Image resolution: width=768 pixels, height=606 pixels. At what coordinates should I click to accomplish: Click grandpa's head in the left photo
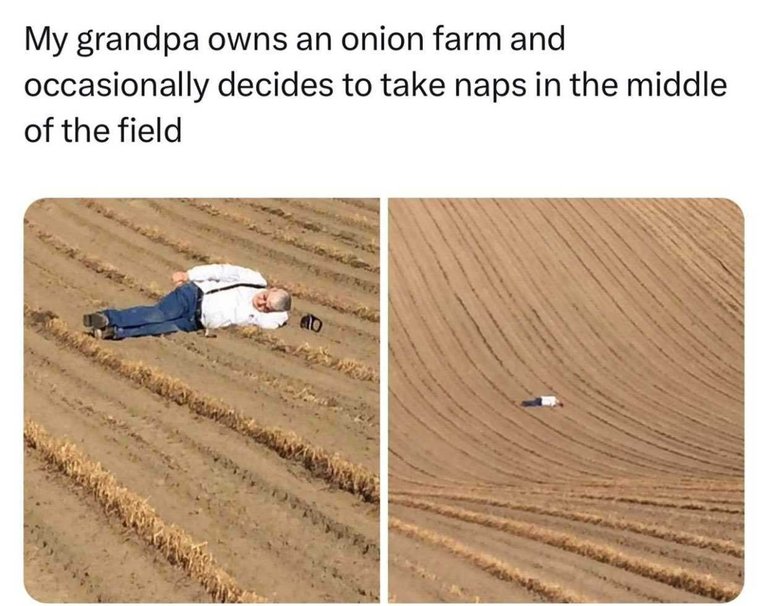pyautogui.click(x=273, y=300)
